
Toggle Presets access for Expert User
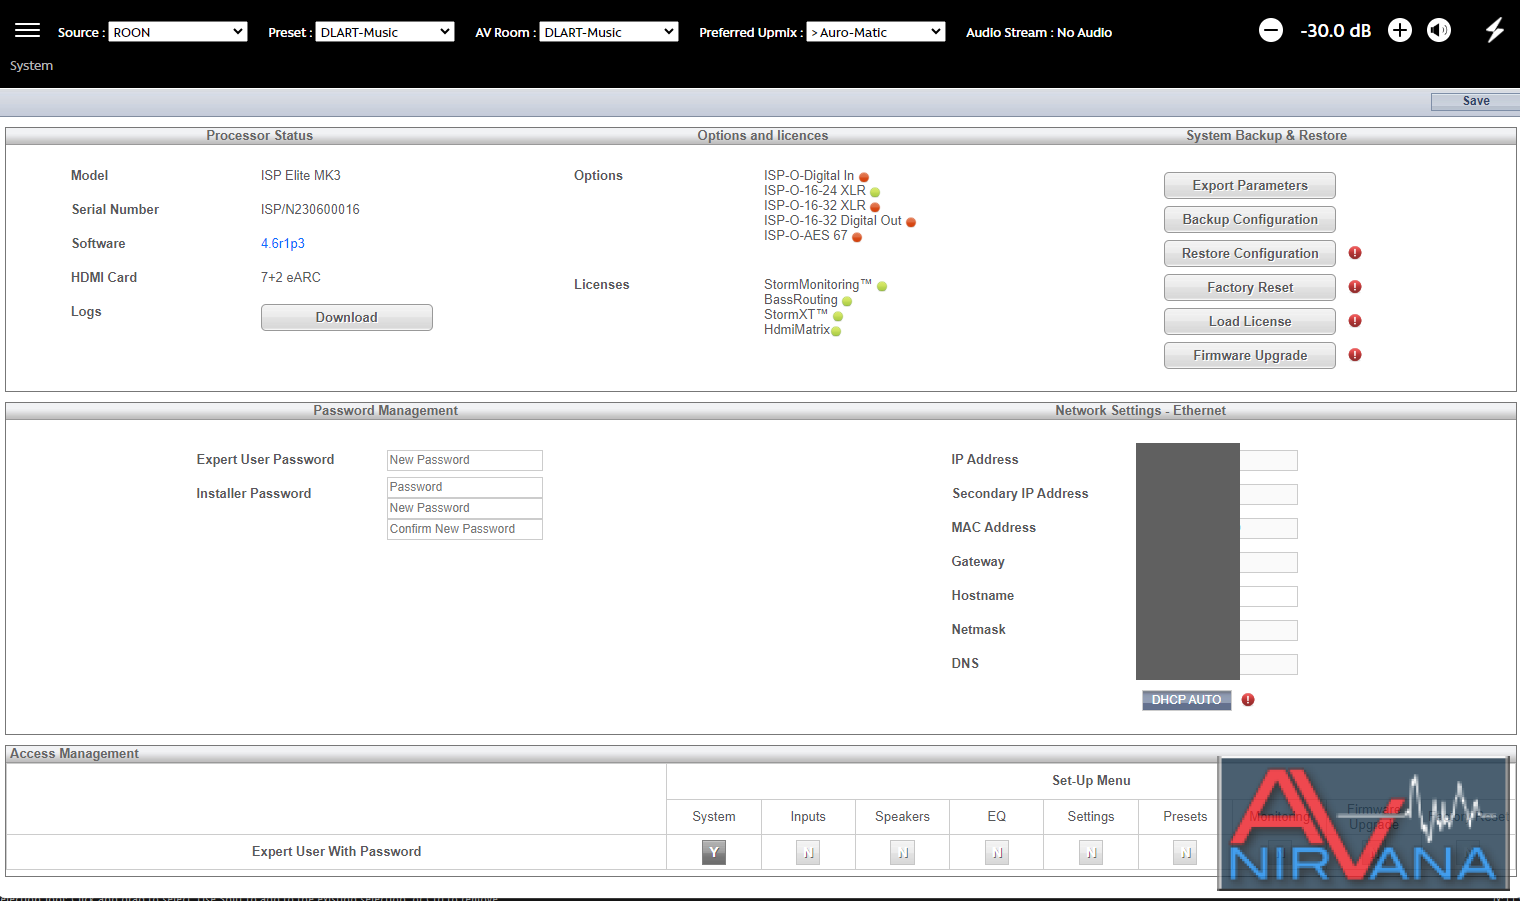tap(1185, 852)
